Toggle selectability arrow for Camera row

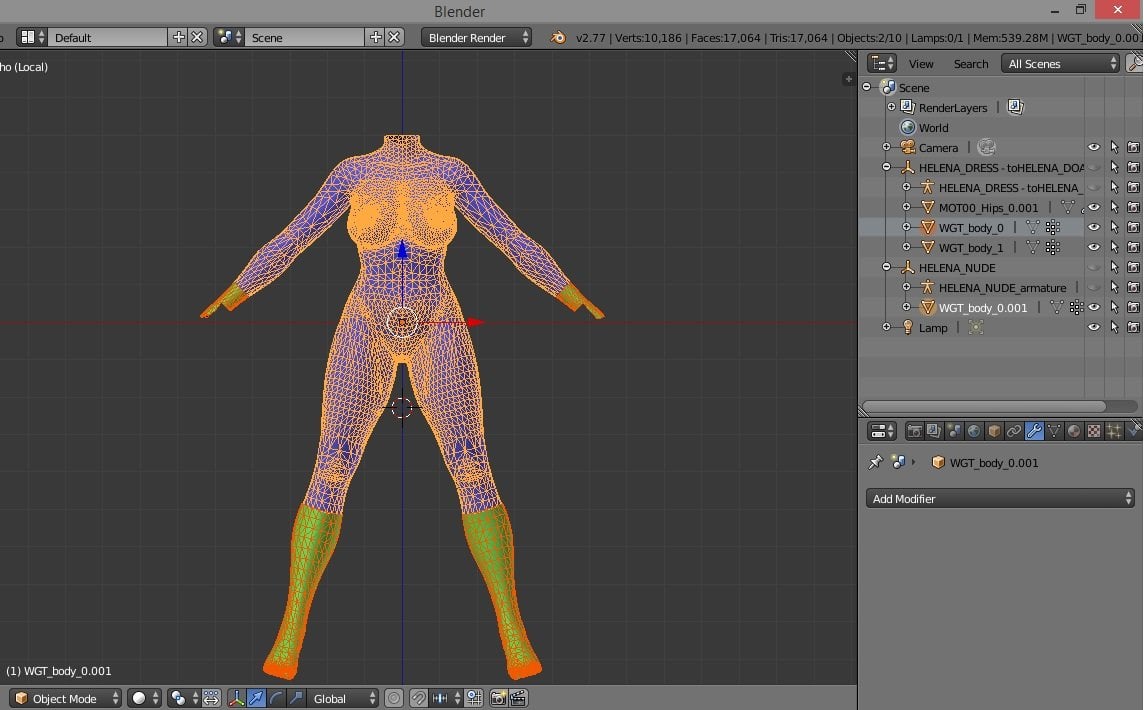point(1114,147)
